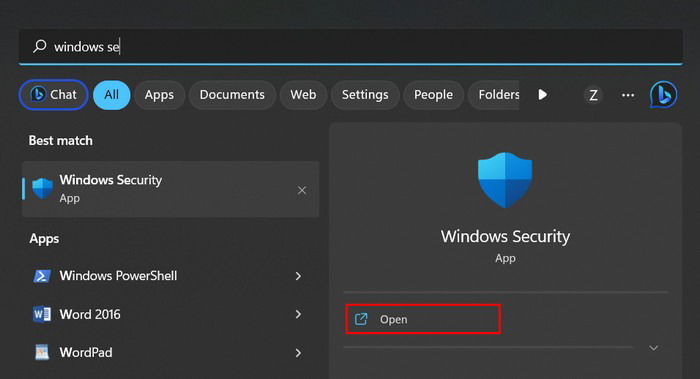The image size is (700, 379).
Task: Click the Z user account avatar
Action: 593,95
